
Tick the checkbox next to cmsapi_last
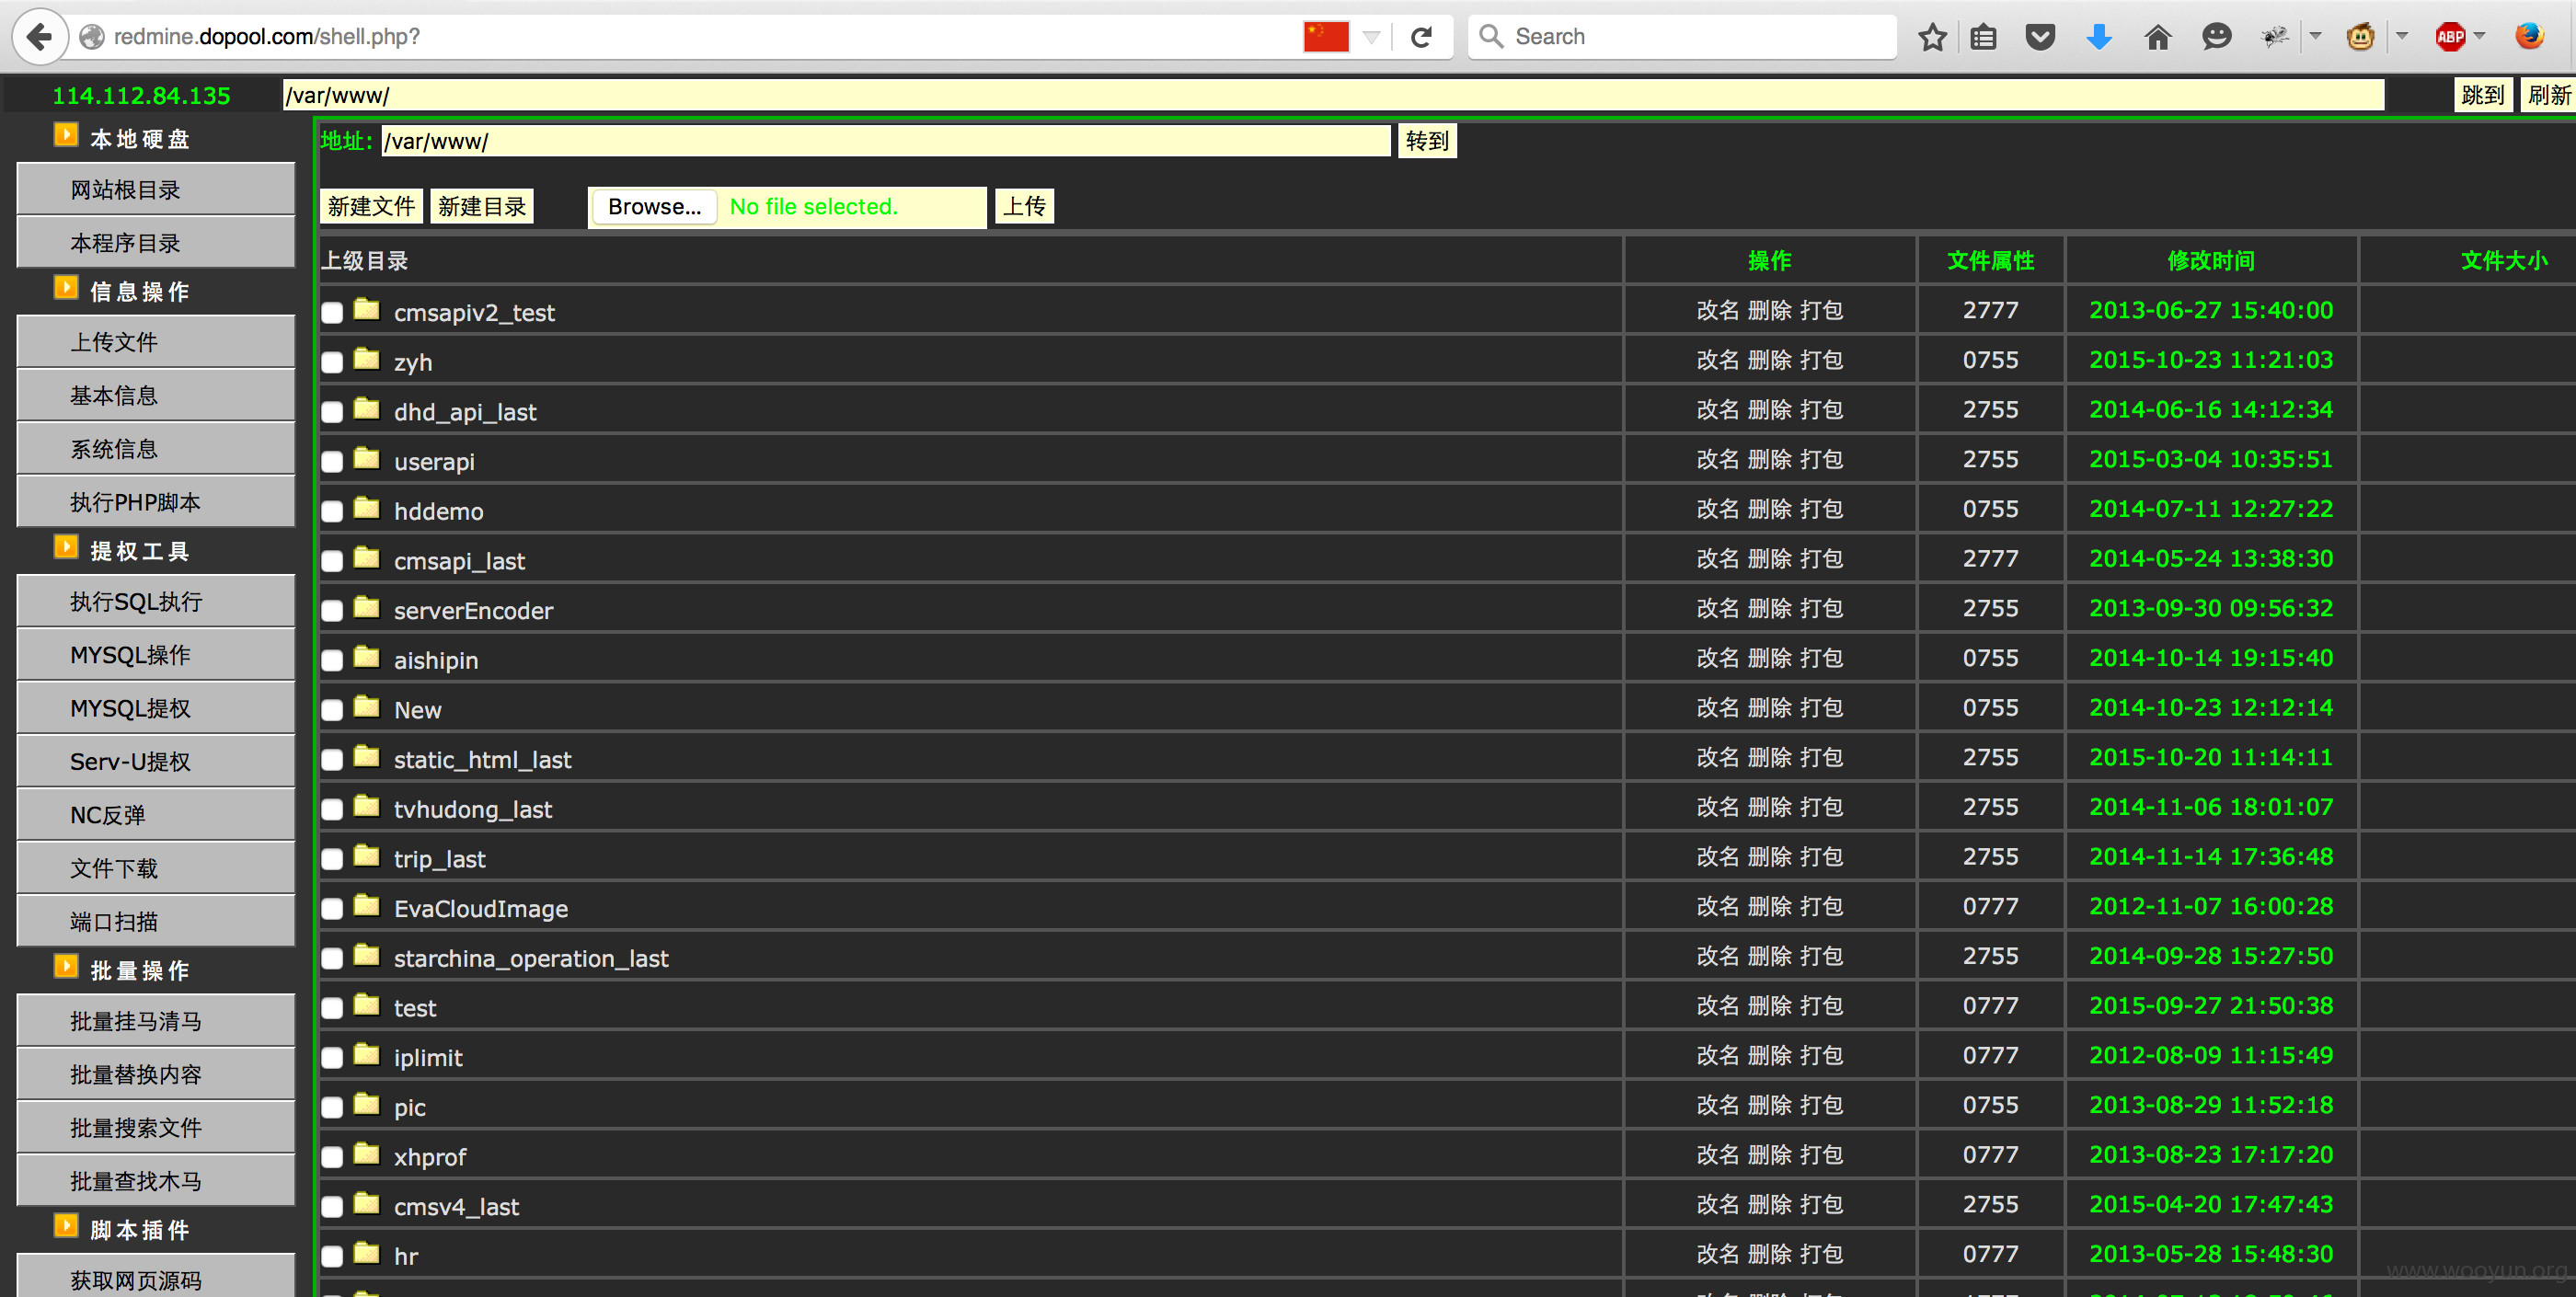point(332,561)
